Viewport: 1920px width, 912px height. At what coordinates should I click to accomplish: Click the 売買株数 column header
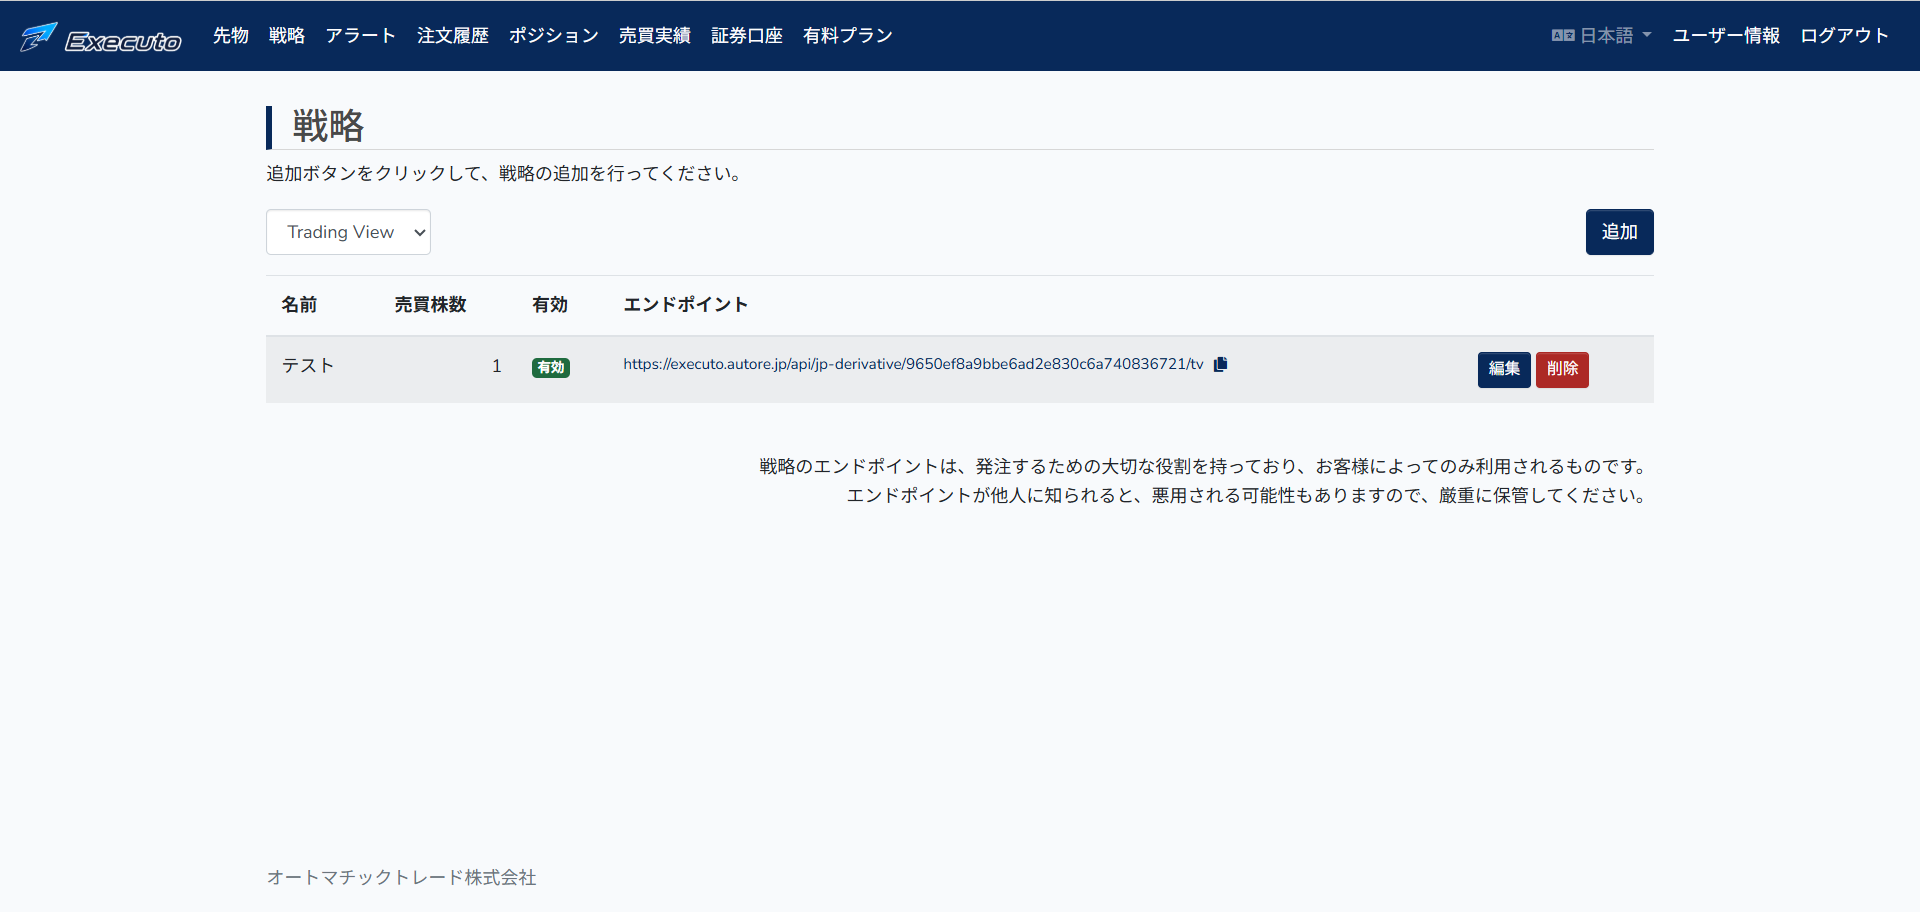coord(431,305)
